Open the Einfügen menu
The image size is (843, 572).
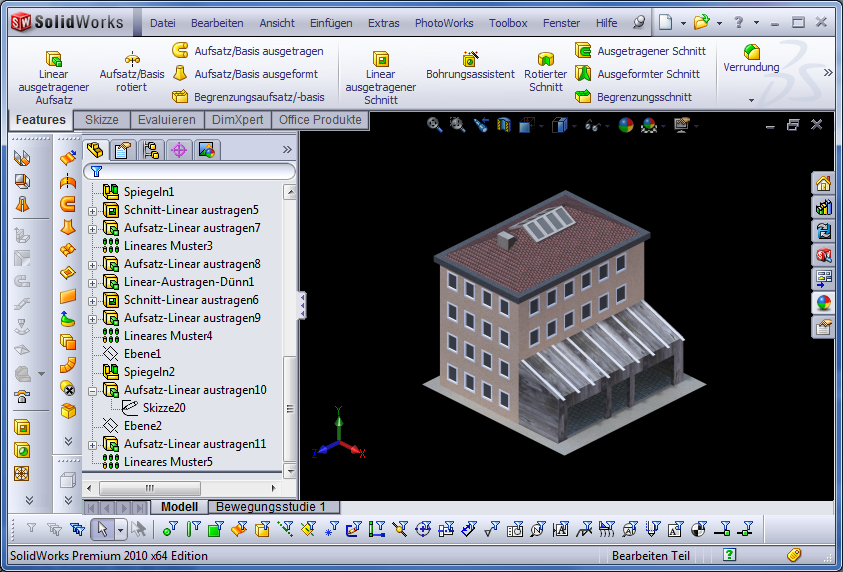330,23
